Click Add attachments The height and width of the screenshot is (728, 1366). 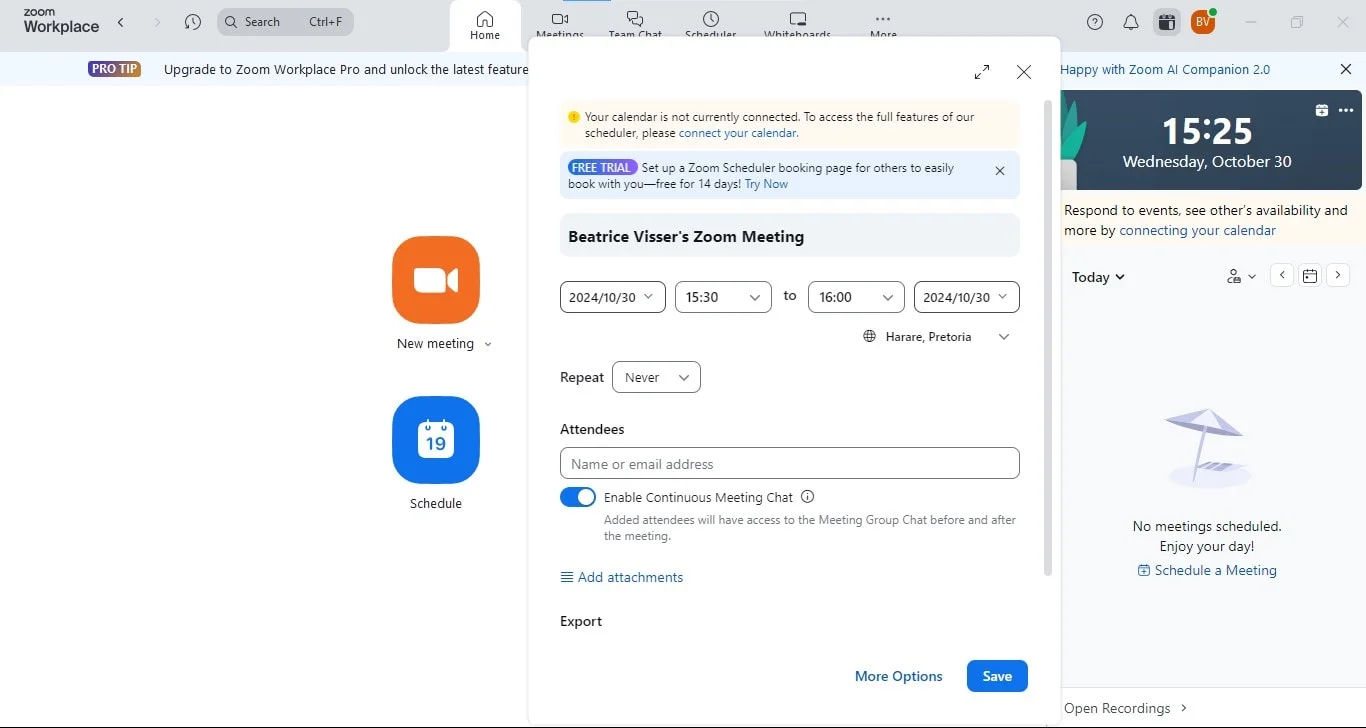622,577
